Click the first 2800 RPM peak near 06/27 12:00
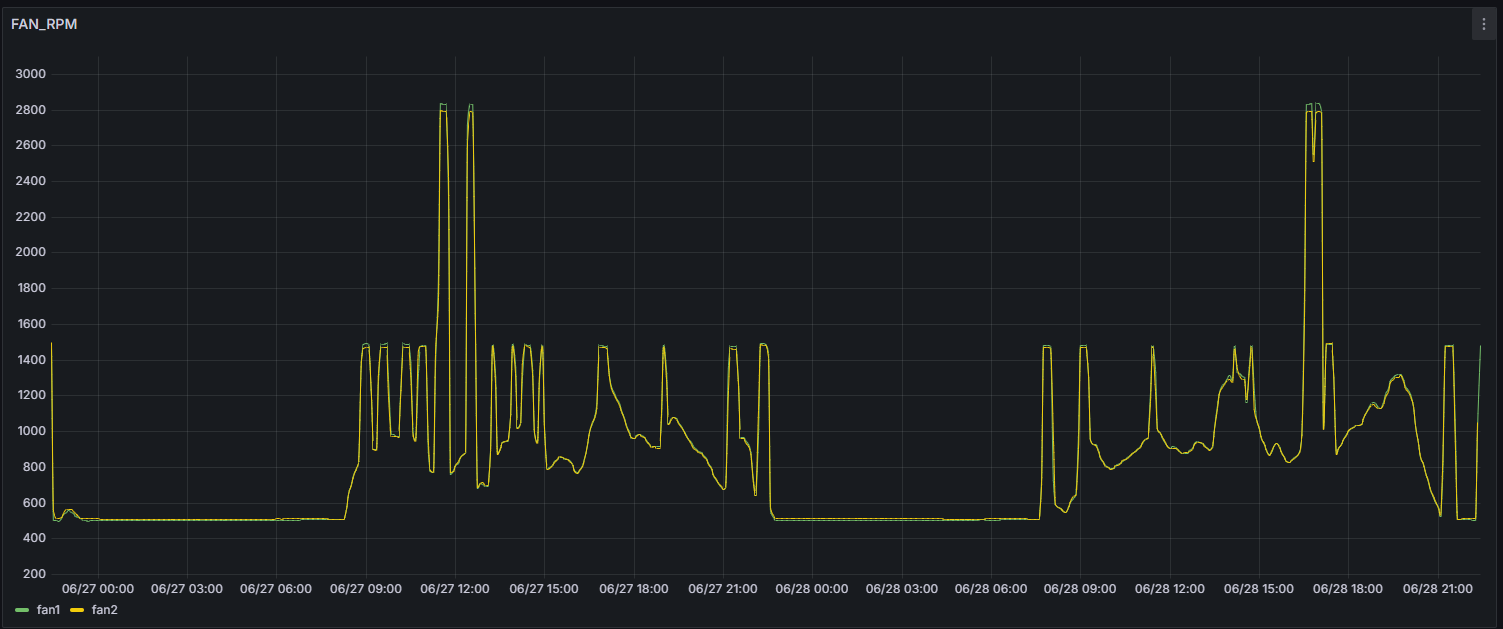 443,106
